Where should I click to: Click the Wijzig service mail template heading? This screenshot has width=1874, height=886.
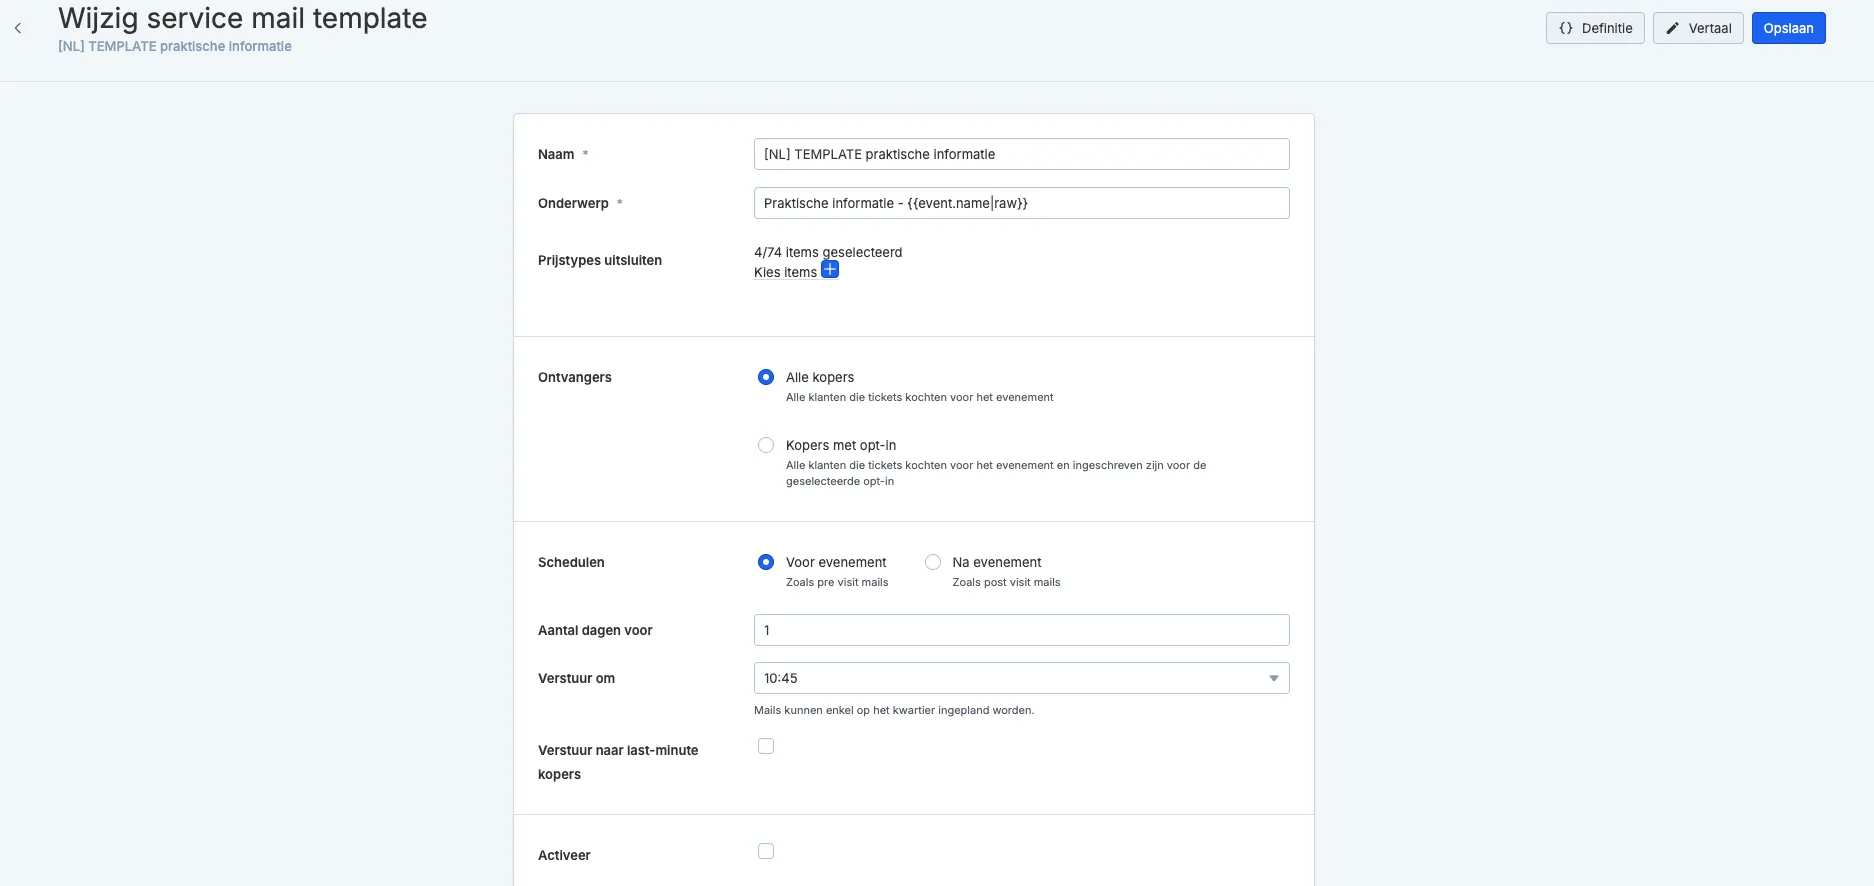[x=243, y=18]
